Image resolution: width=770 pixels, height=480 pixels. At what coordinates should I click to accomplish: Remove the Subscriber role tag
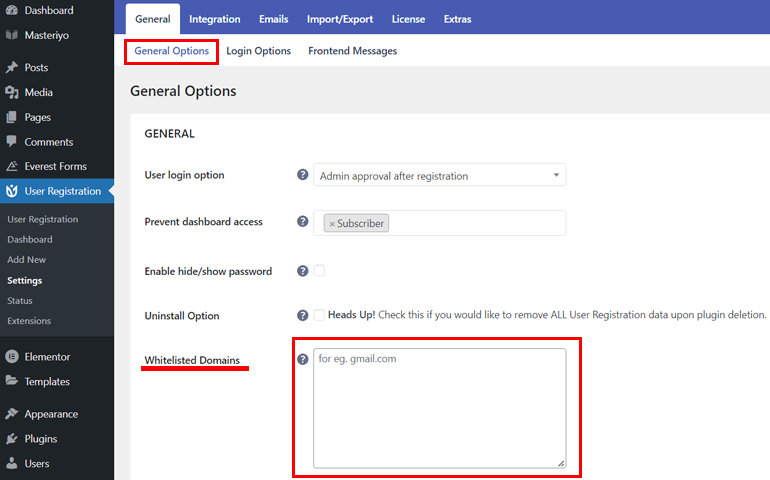(x=332, y=224)
